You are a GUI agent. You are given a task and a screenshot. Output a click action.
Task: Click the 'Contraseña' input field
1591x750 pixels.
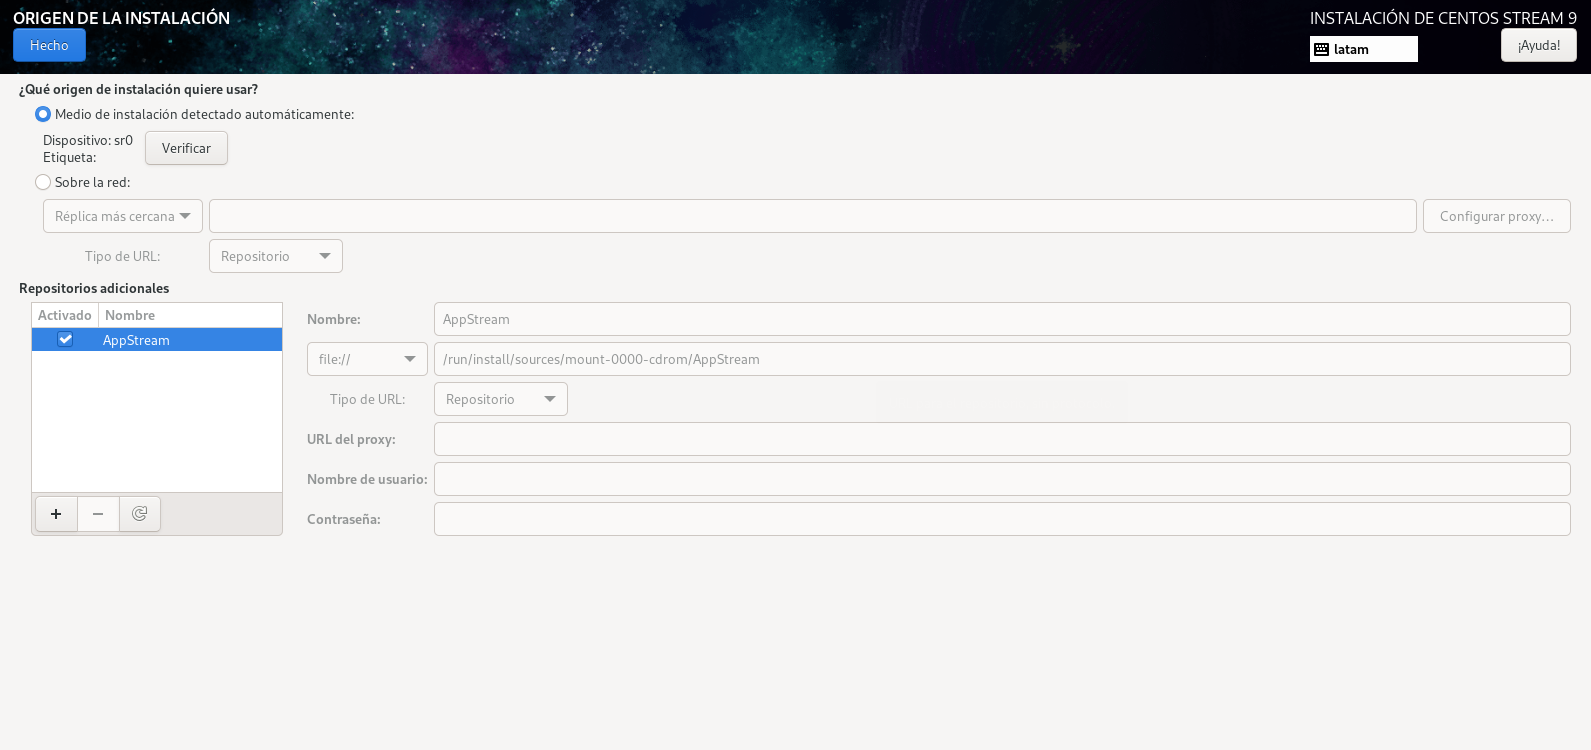click(x=1001, y=519)
